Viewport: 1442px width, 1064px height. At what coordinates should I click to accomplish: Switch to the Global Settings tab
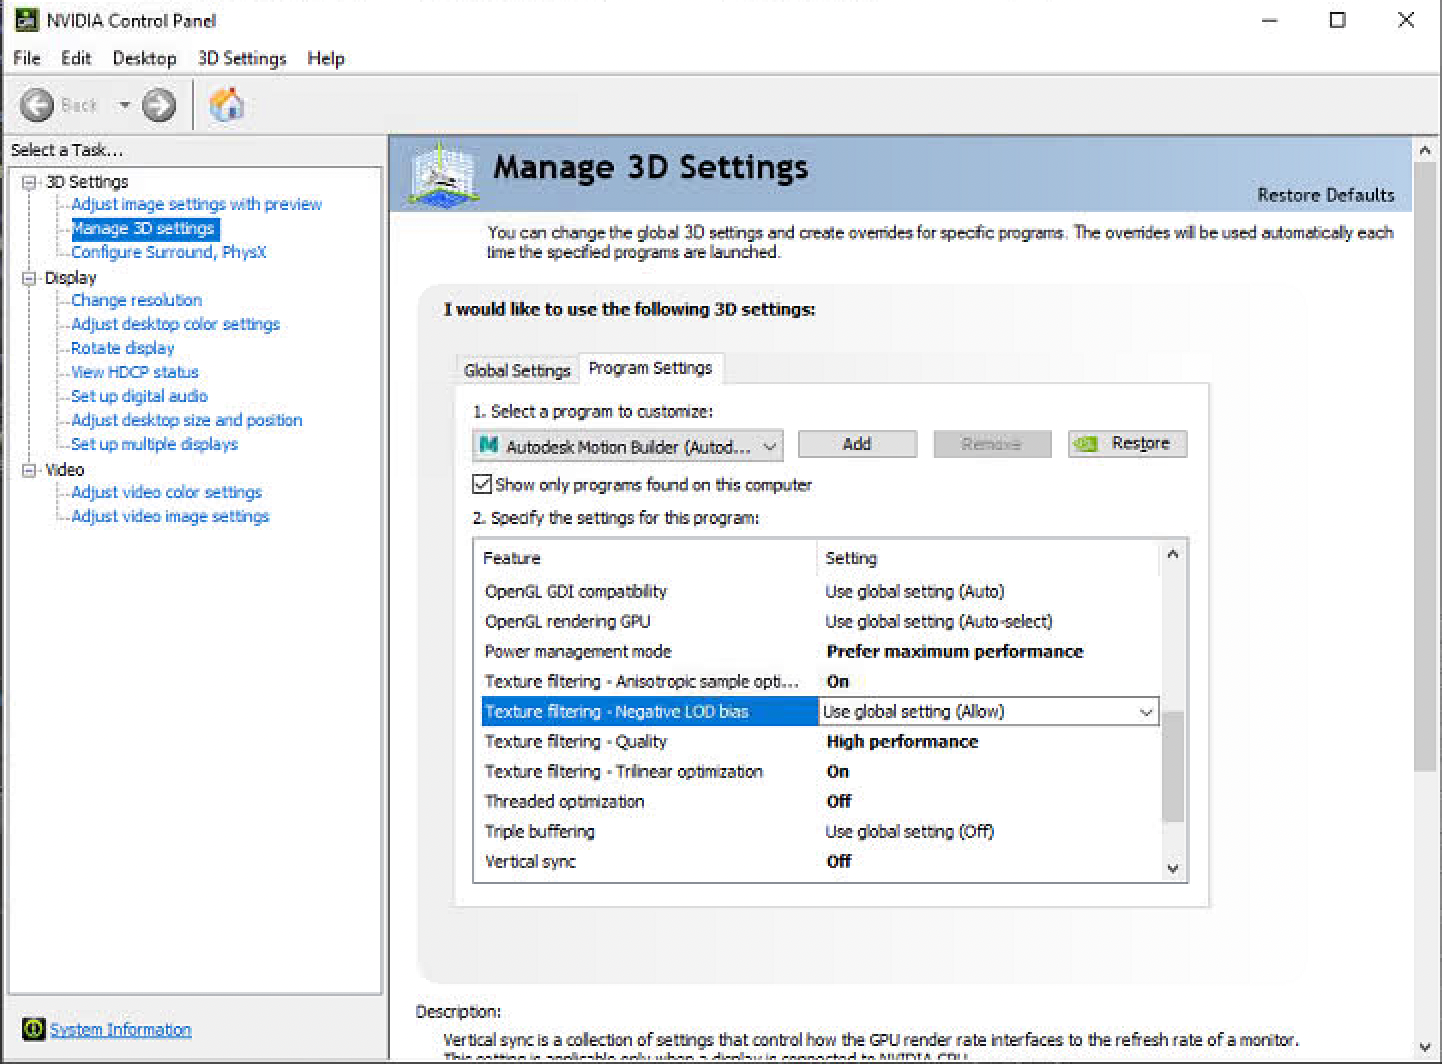[x=517, y=369]
